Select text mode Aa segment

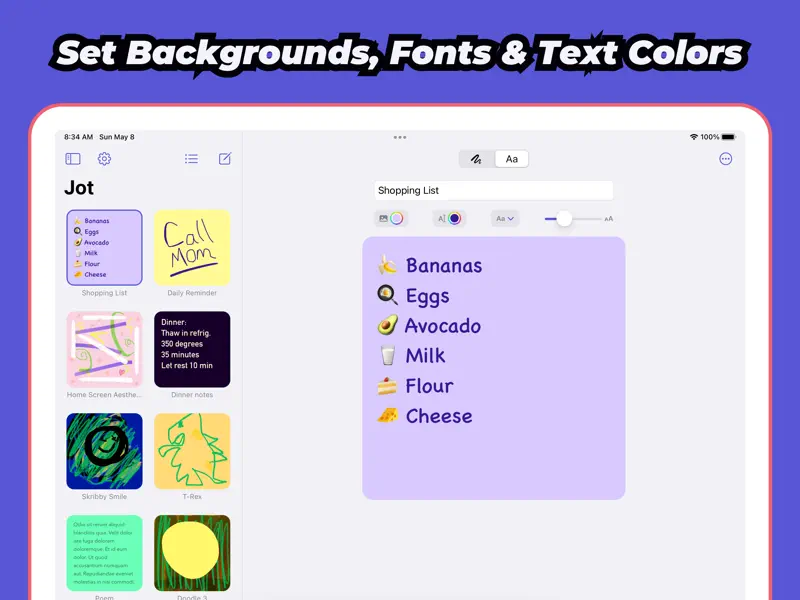click(512, 159)
